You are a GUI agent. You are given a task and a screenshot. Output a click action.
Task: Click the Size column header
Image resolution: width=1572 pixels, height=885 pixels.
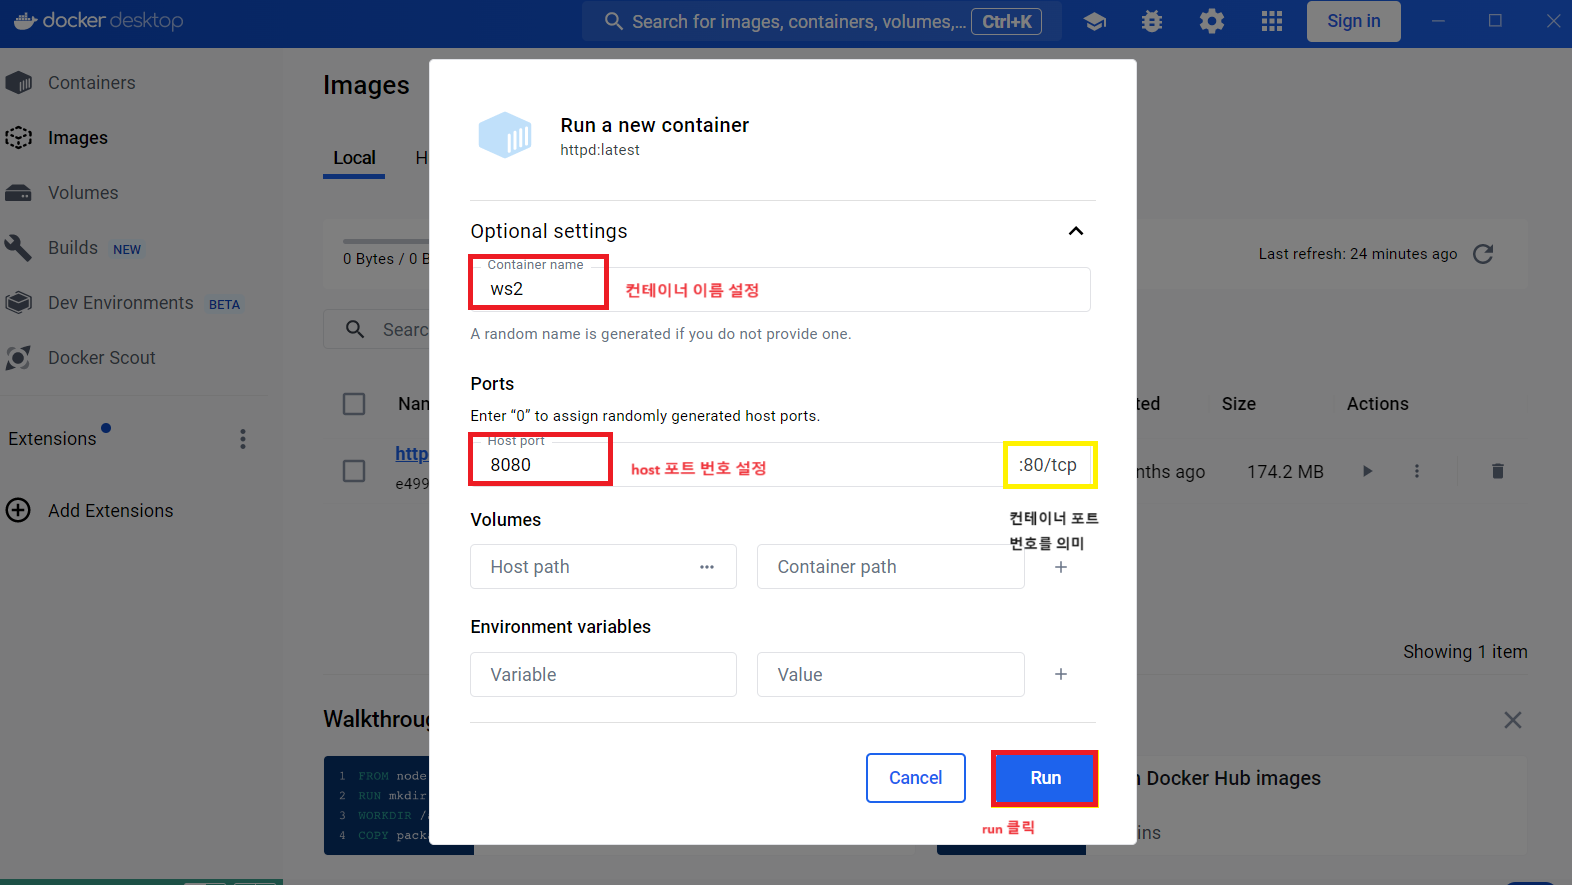(1238, 404)
